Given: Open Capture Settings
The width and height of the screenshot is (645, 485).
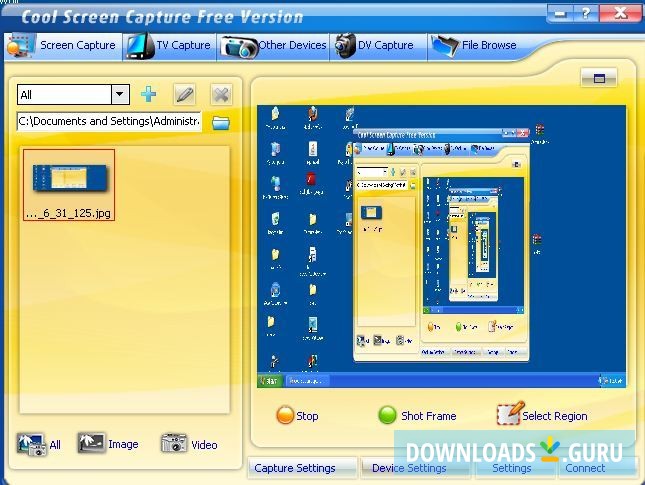Looking at the screenshot, I should 302,468.
